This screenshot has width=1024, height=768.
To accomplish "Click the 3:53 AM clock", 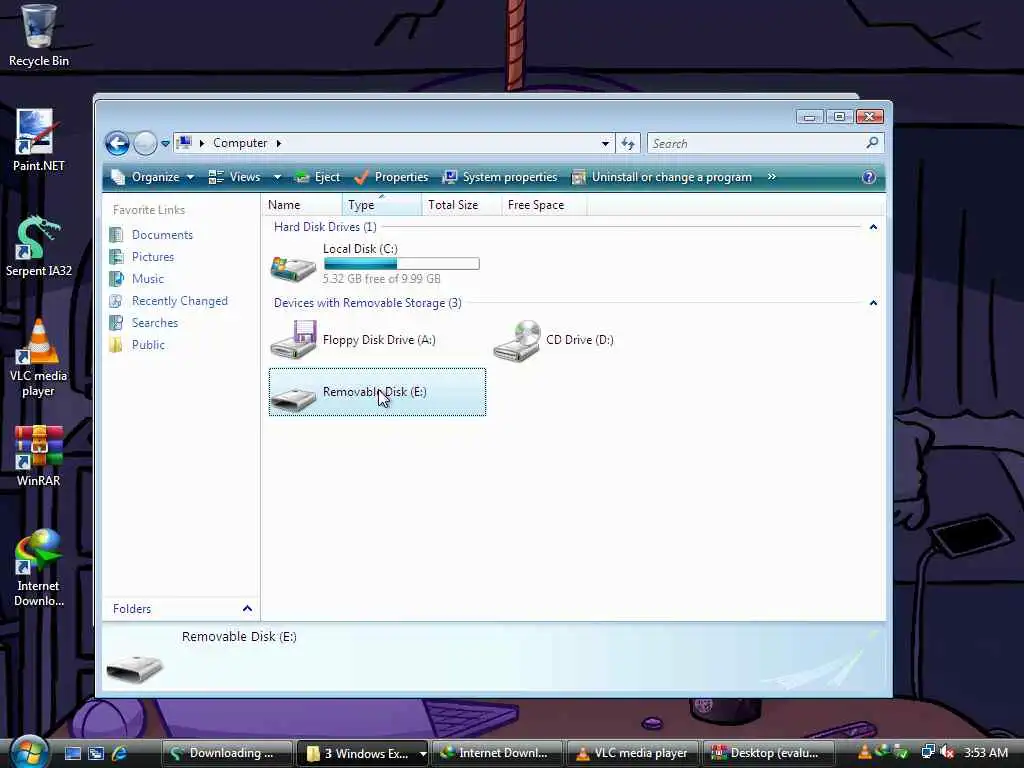I will coord(986,752).
